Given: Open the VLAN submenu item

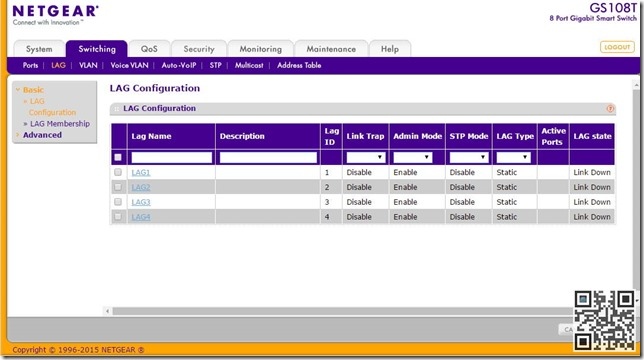Looking at the screenshot, I should [88, 65].
